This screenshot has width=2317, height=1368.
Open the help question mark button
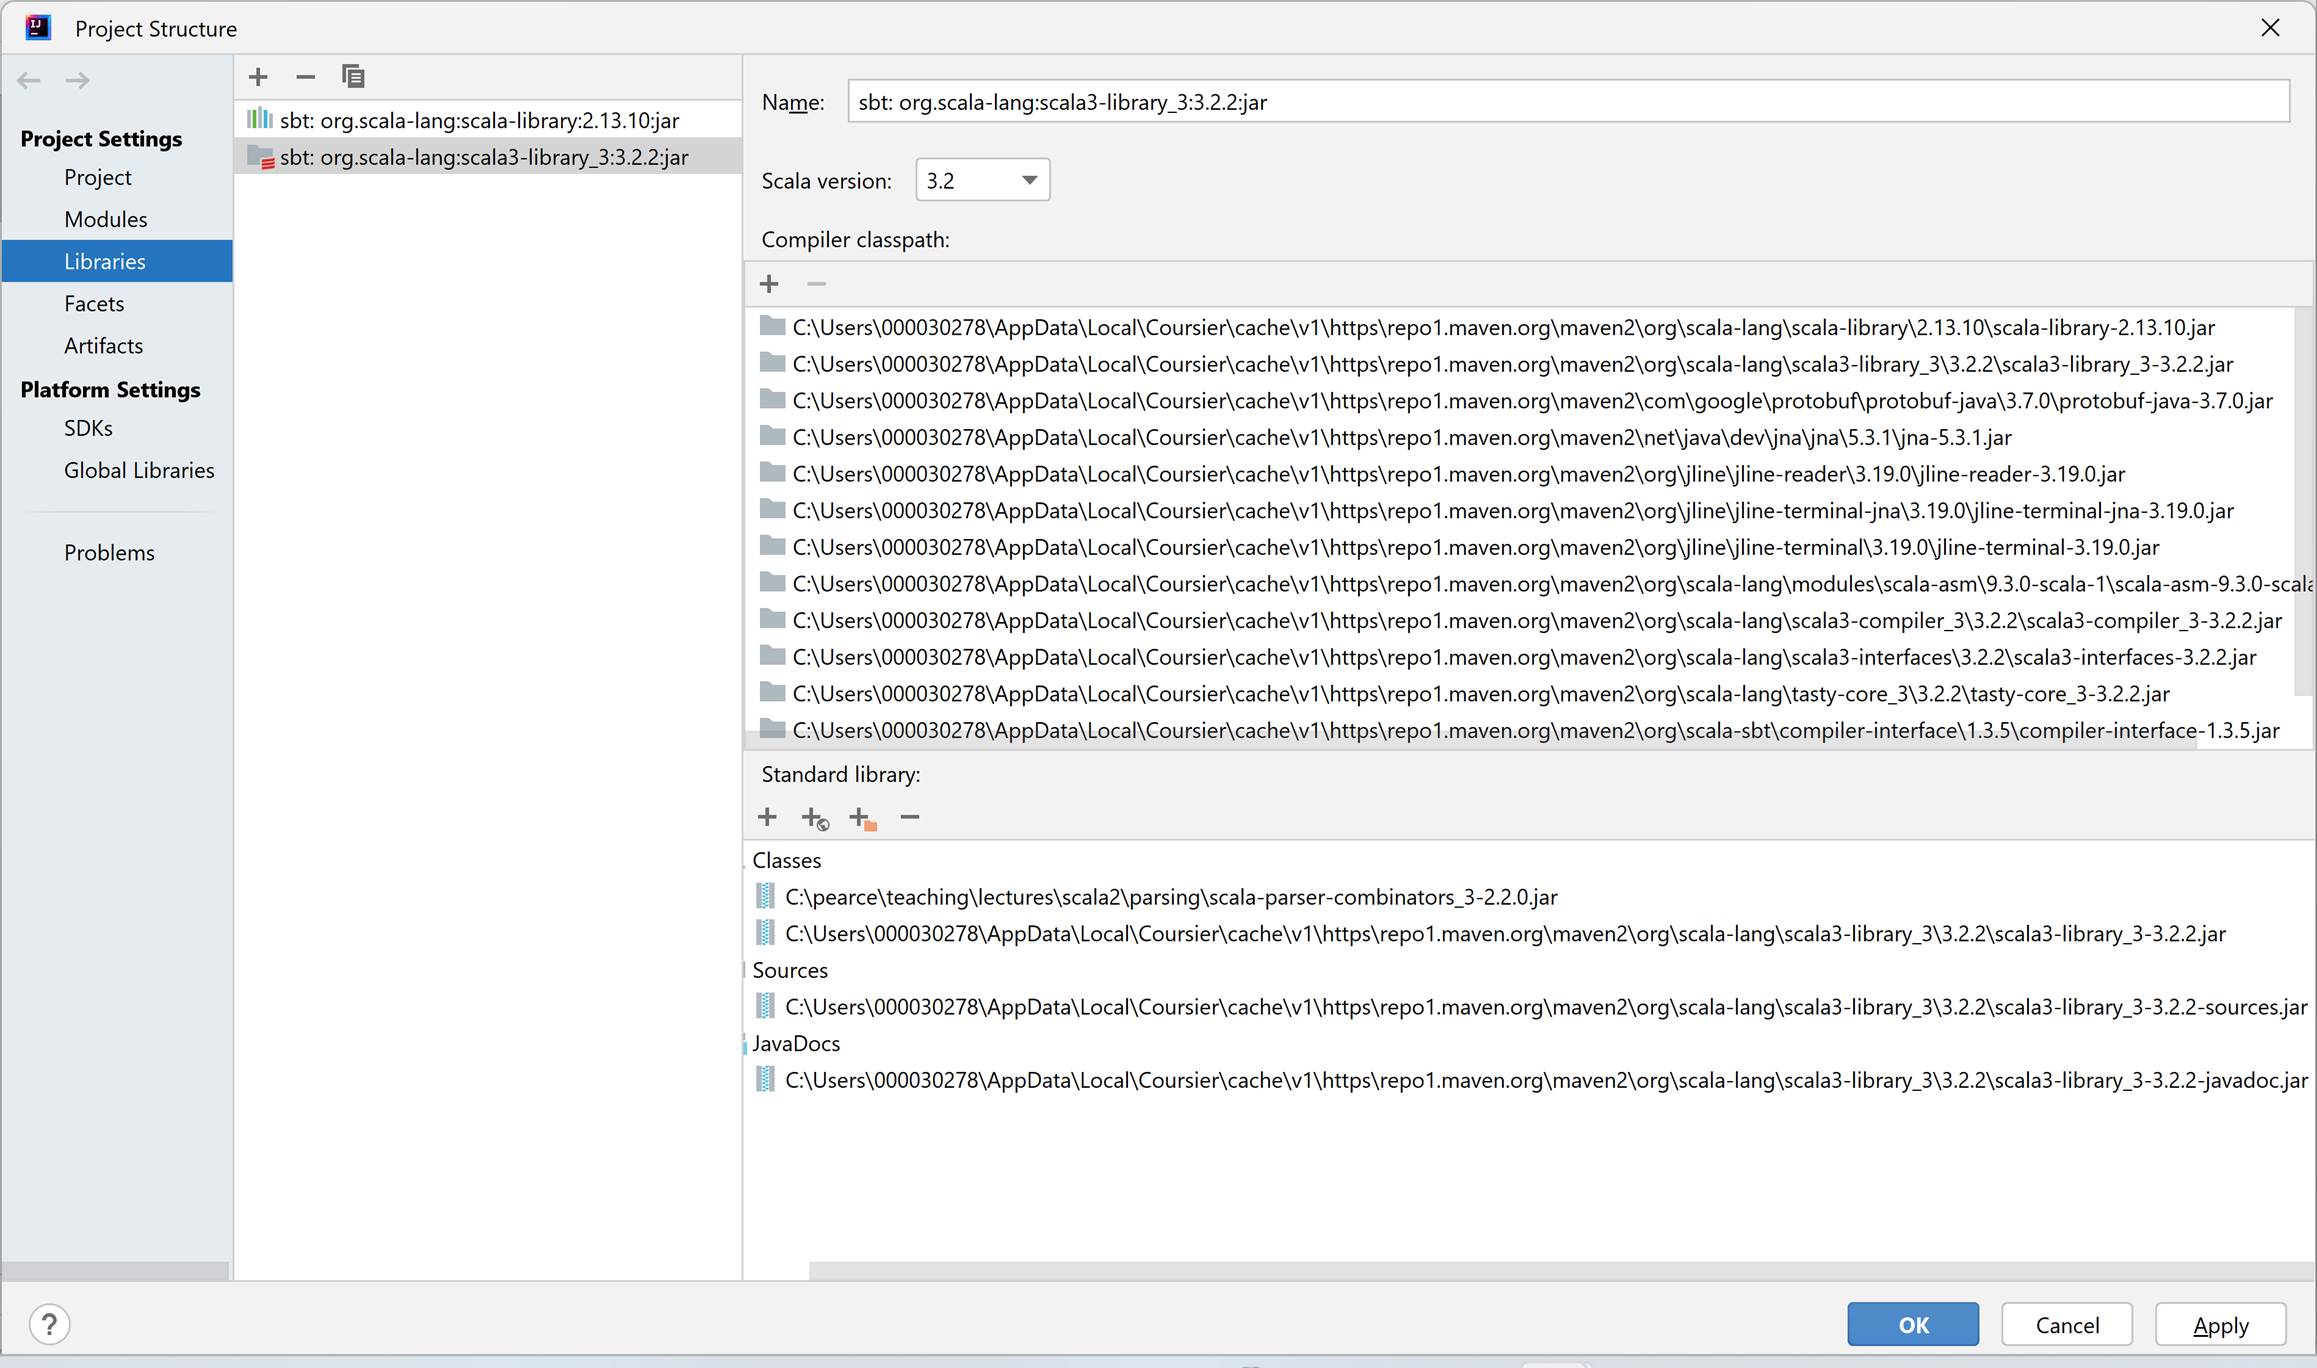[x=49, y=1325]
